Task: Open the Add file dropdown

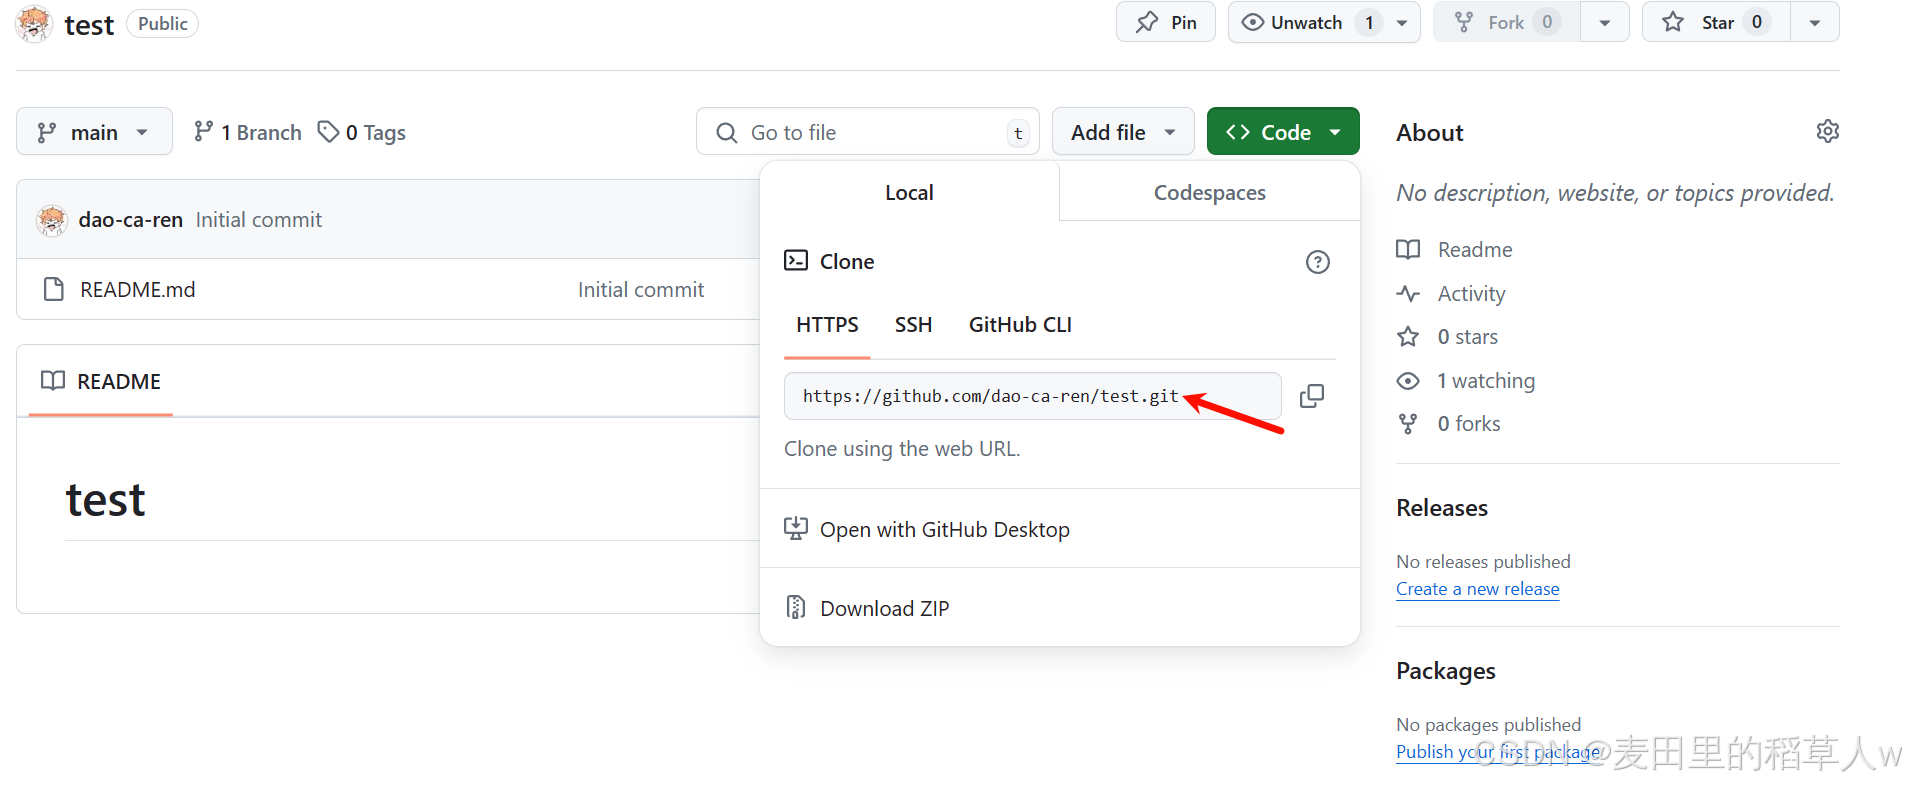Action: (1123, 132)
